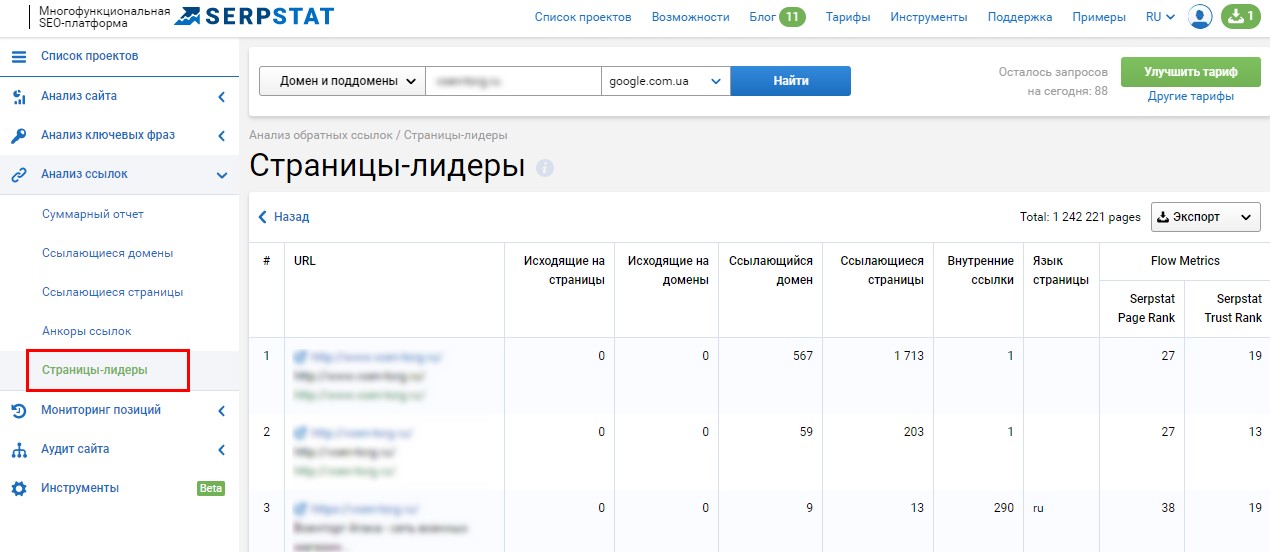Viewport: 1270px width, 552px height.
Task: Open the google.com.ua search engine dropdown
Action: (x=665, y=81)
